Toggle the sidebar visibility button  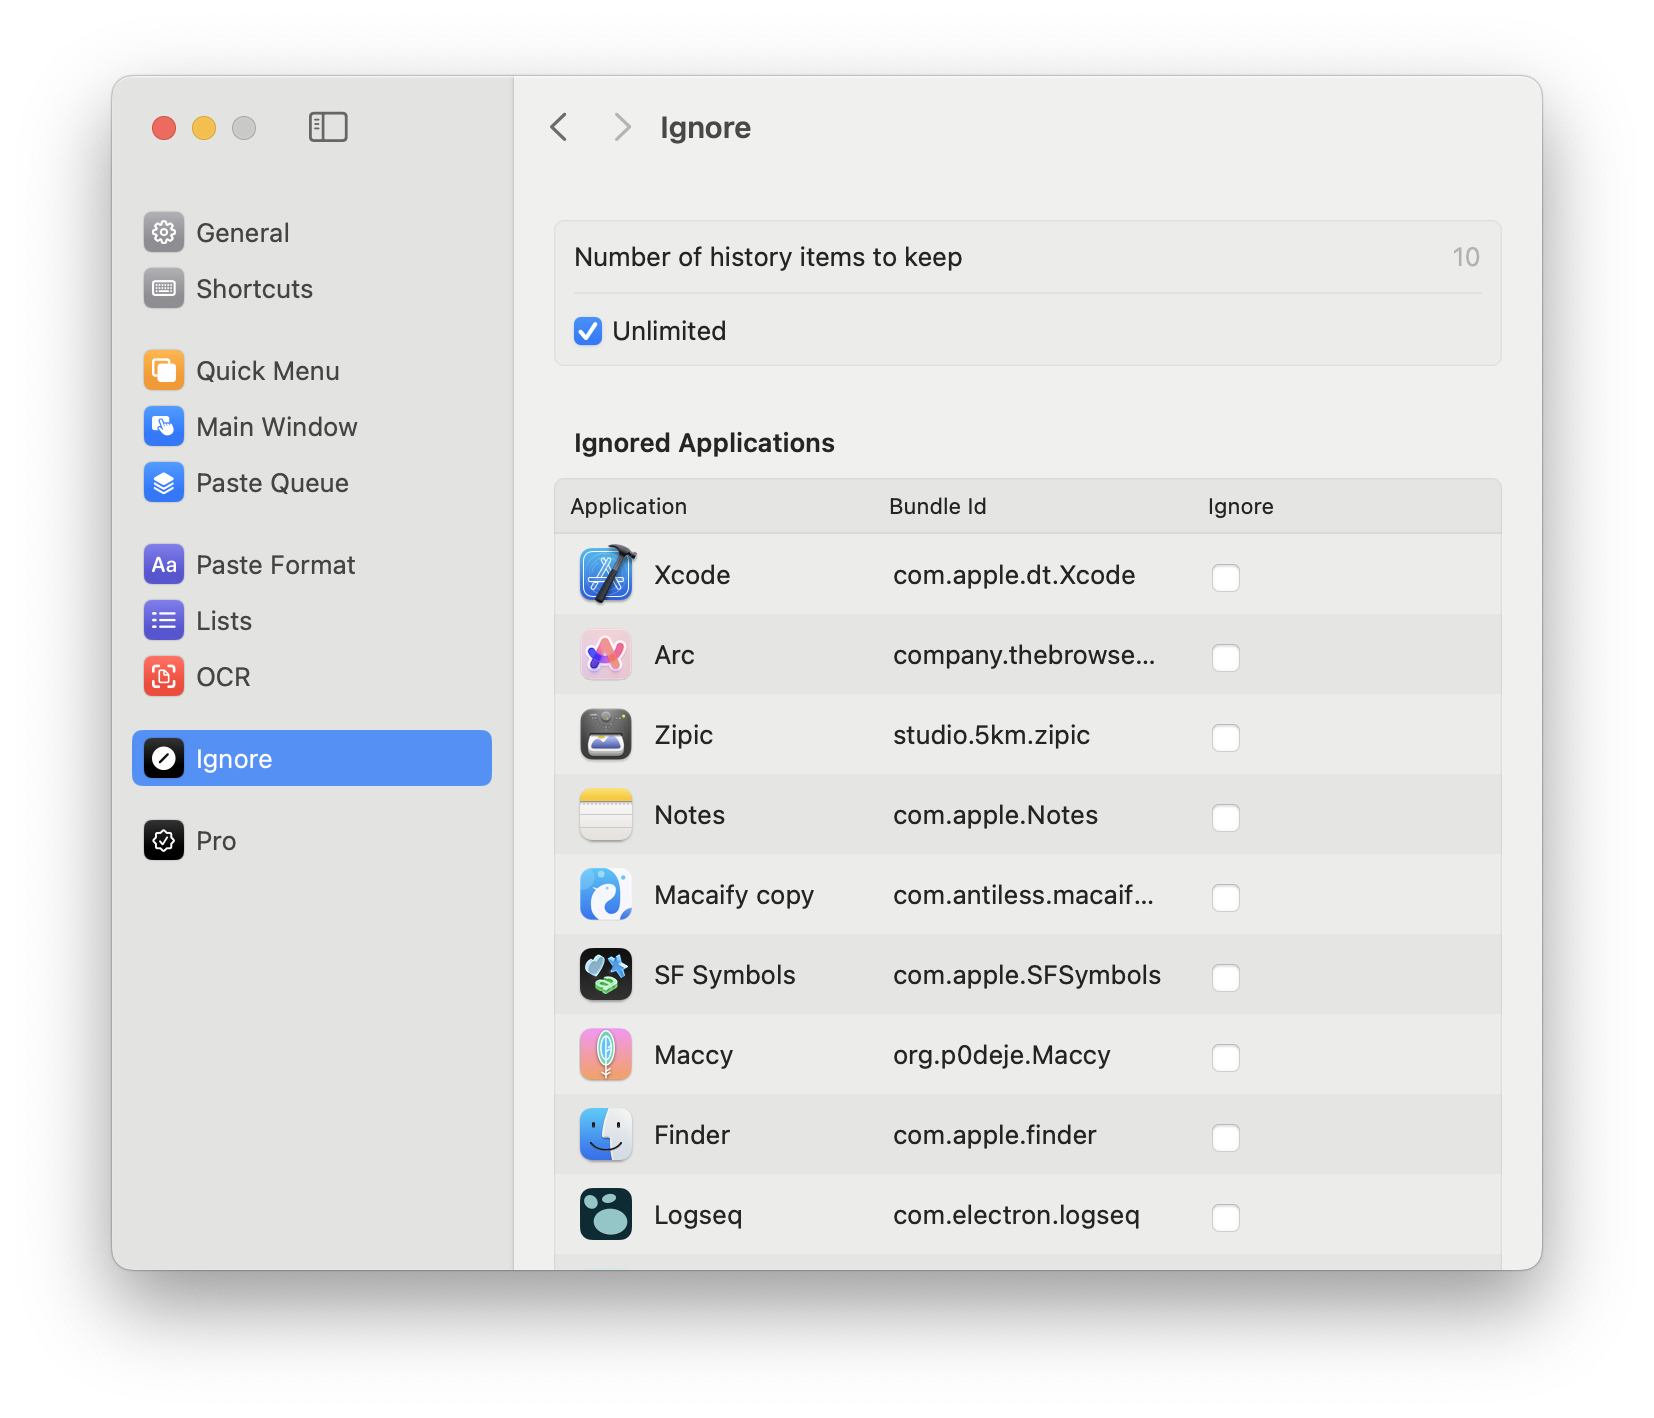coord(328,127)
